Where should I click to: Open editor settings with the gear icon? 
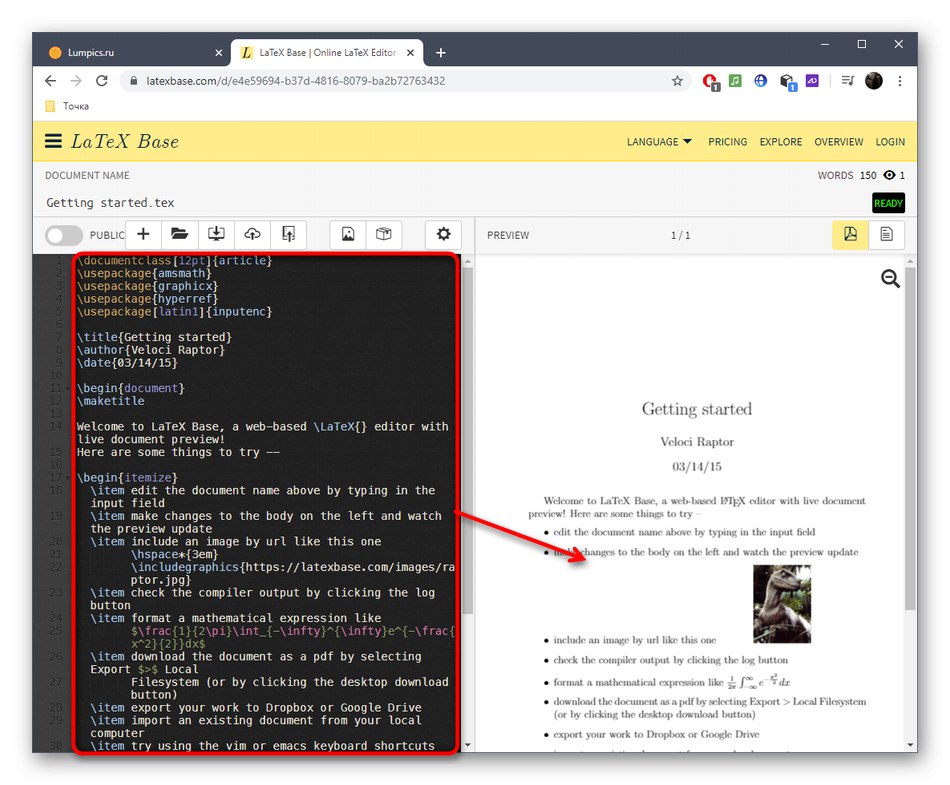click(x=443, y=234)
